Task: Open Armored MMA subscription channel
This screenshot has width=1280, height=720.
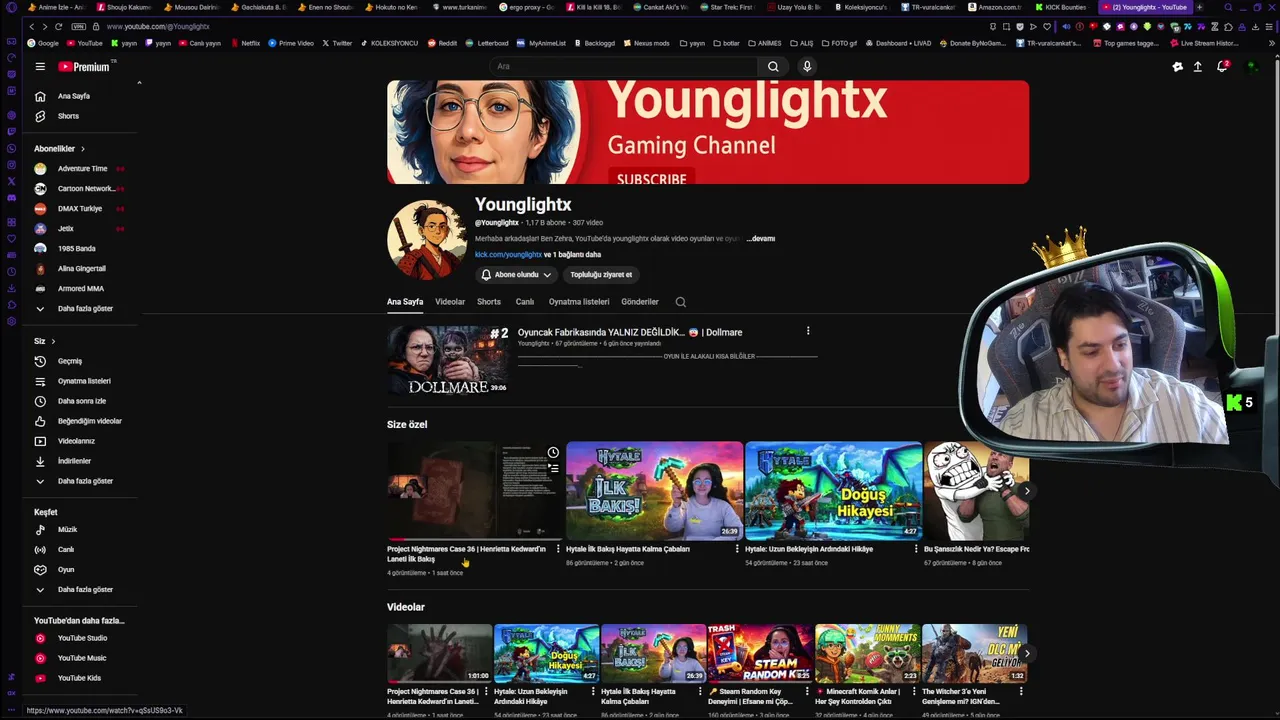Action: (80, 289)
